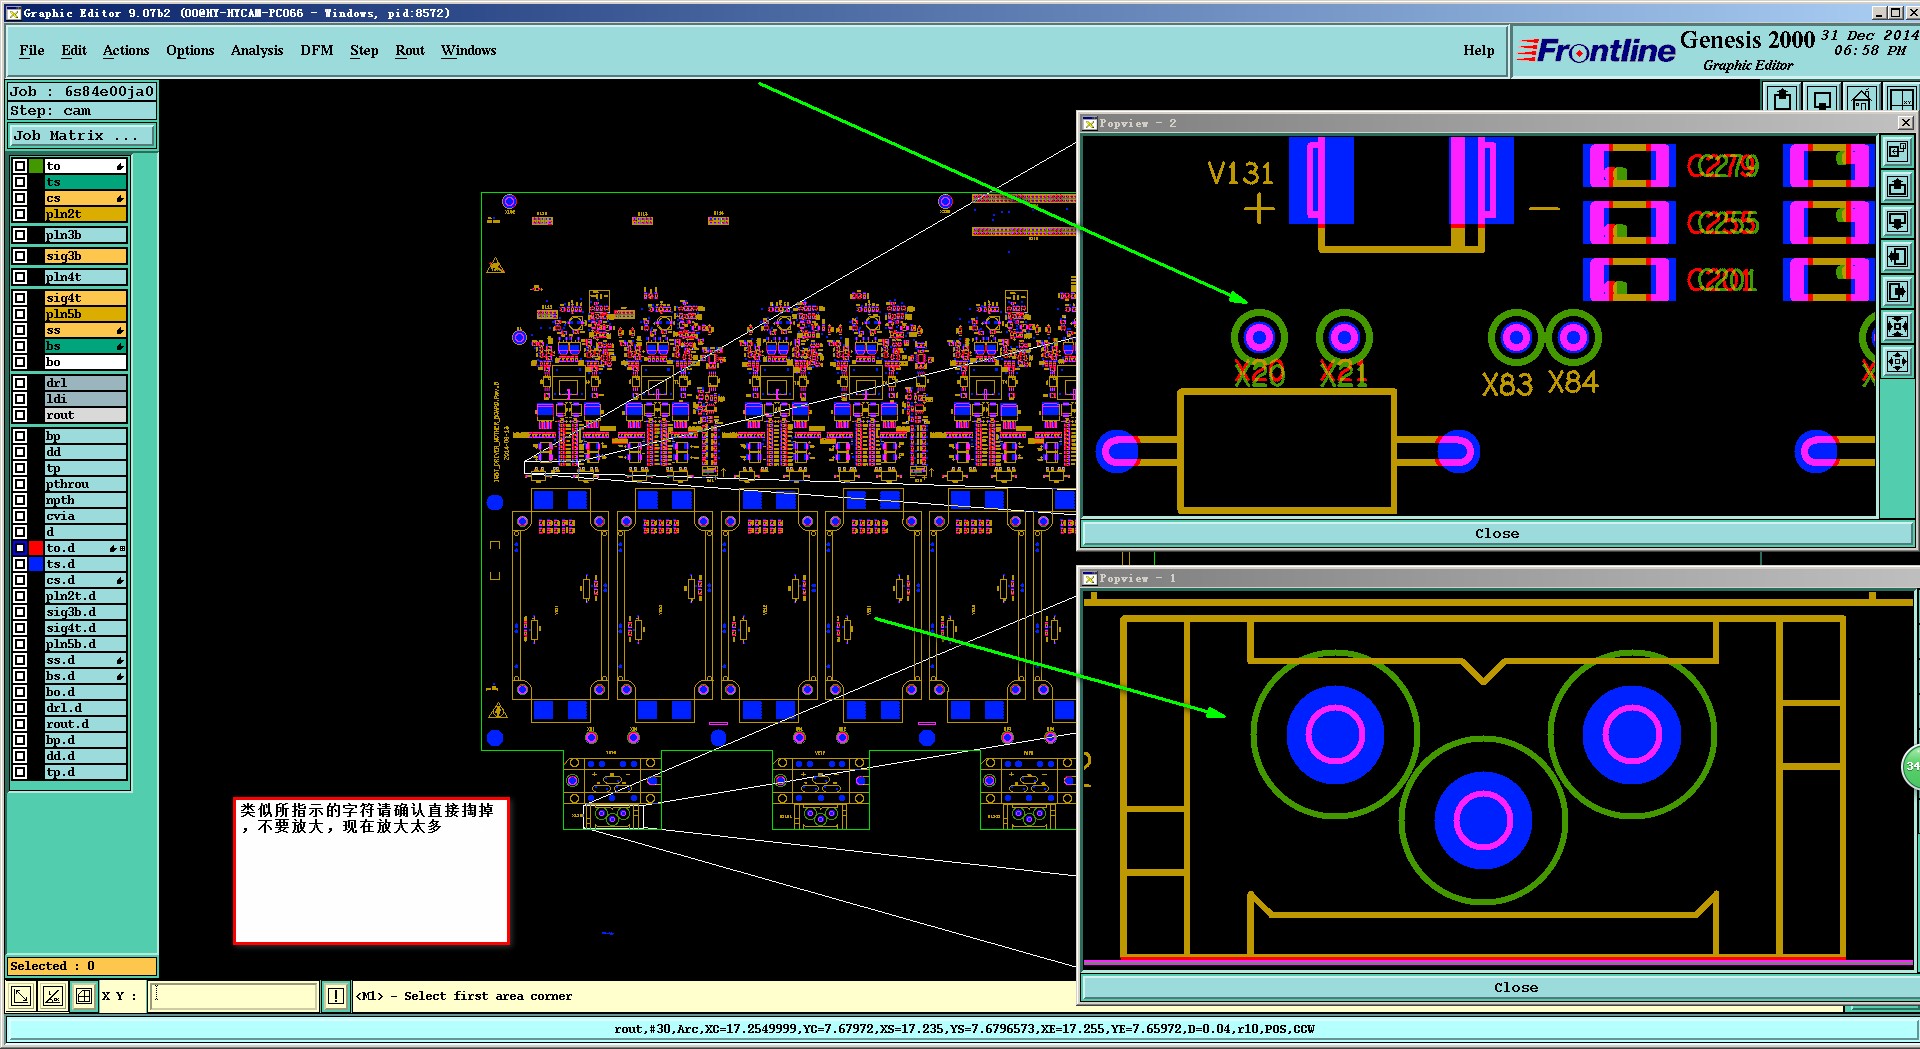The width and height of the screenshot is (1920, 1049).
Task: Click Close button in Popview 2
Action: coord(1497,533)
